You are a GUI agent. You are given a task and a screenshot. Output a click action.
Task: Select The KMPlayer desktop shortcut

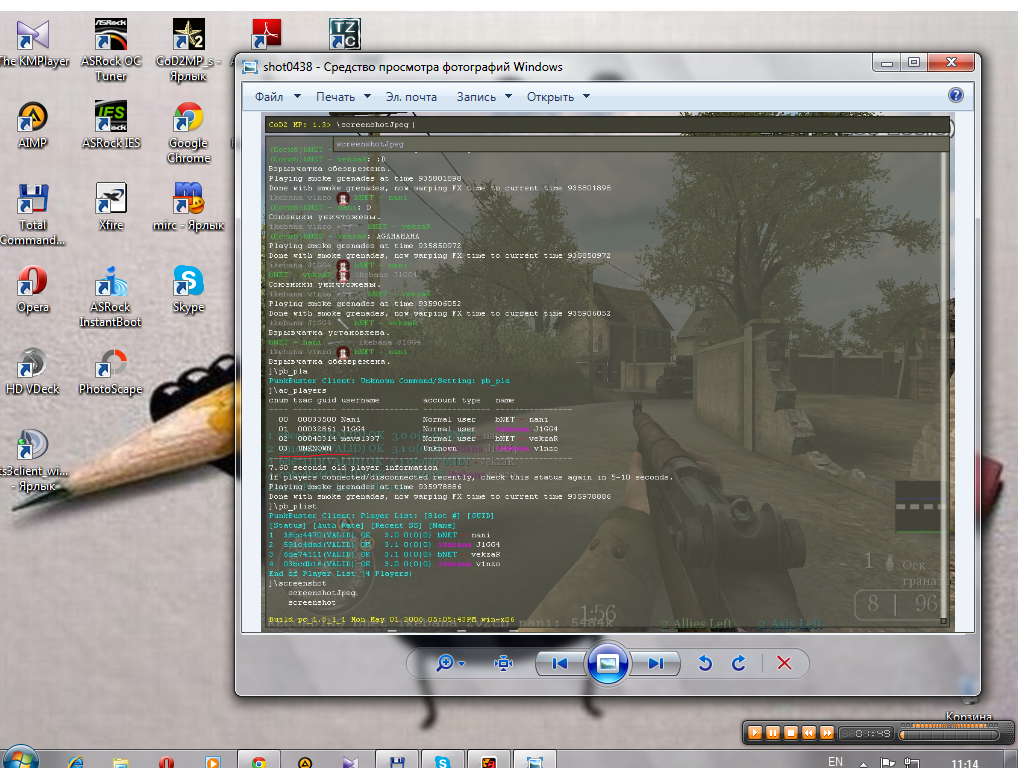click(33, 44)
